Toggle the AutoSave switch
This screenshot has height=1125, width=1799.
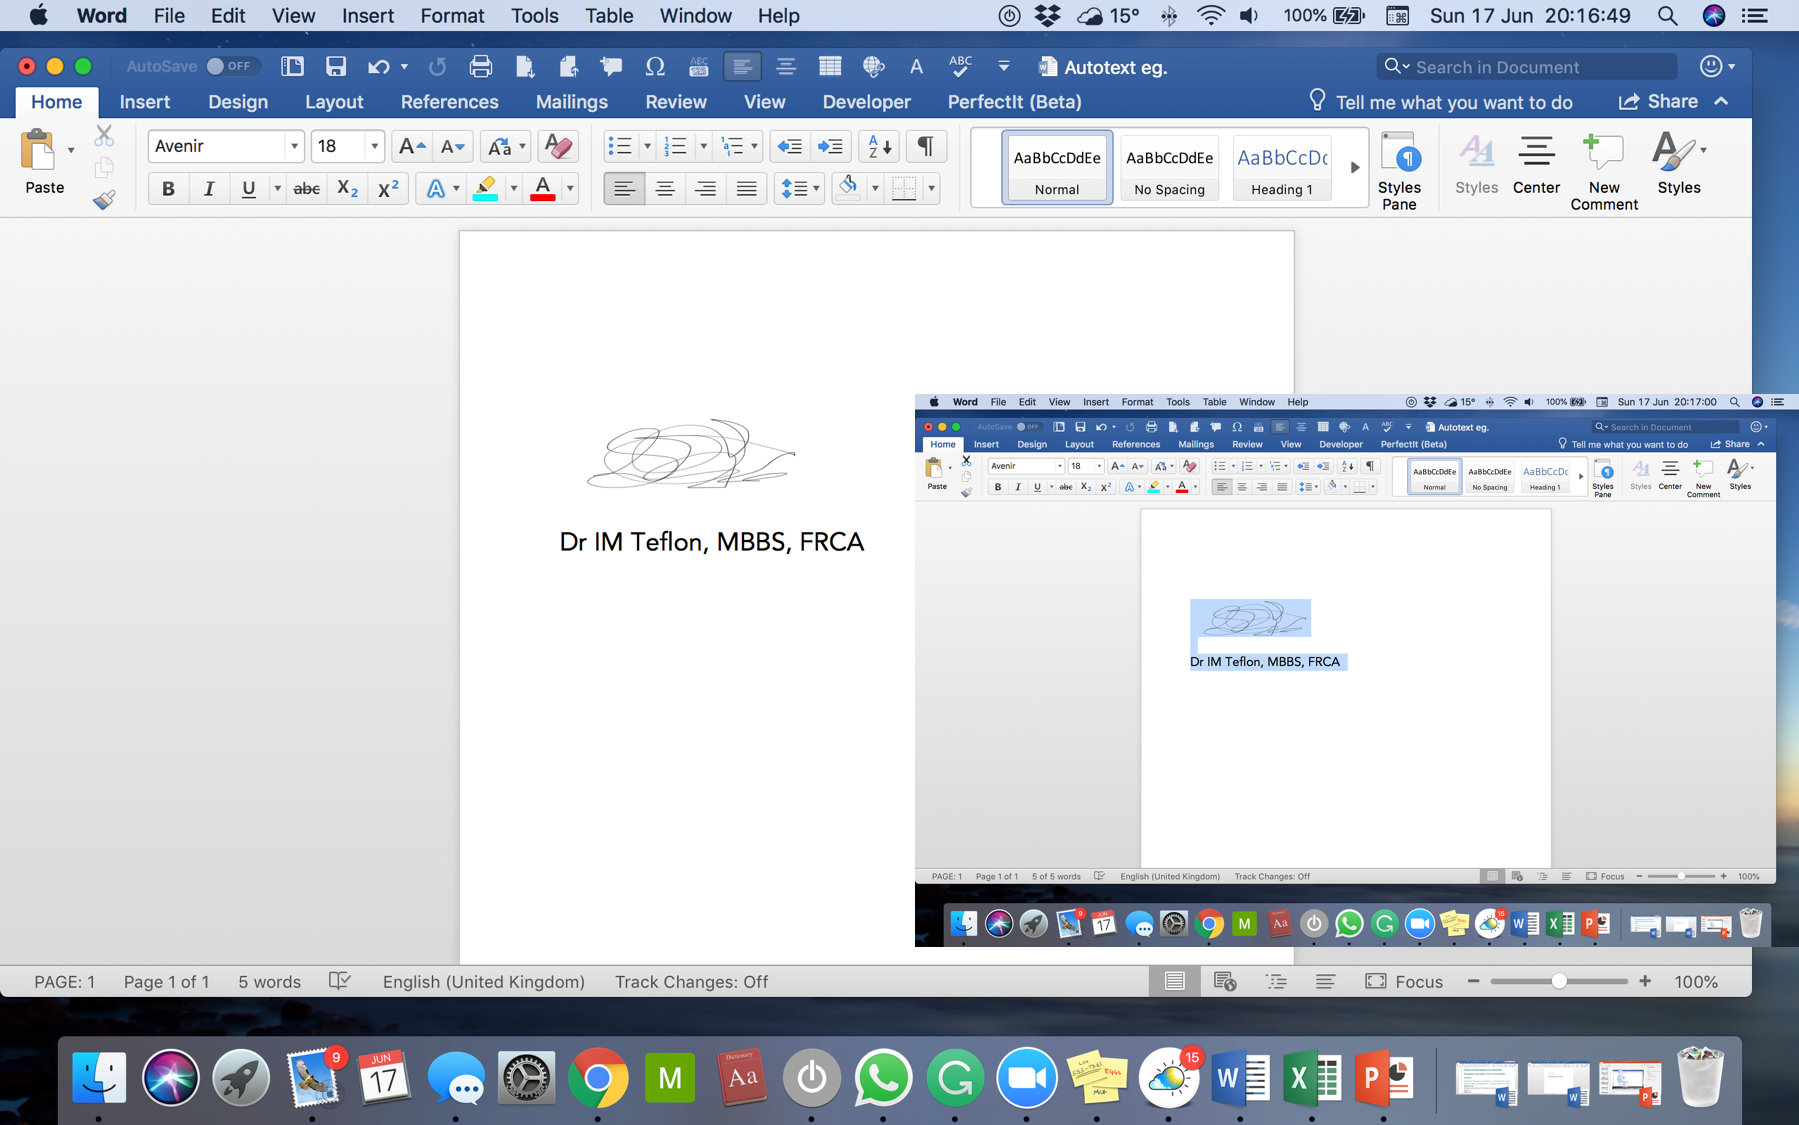click(230, 67)
